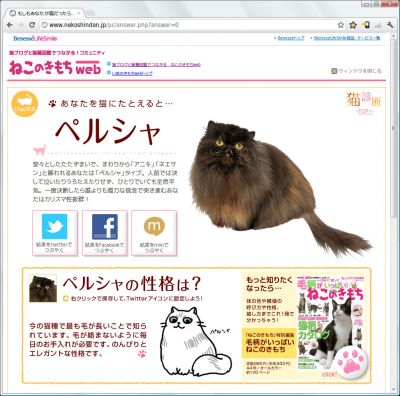Click the yellow 毛柄がいっぱい ねこのきもち banner
Image resolution: width=400 pixels, height=396 pixels.
(269, 343)
